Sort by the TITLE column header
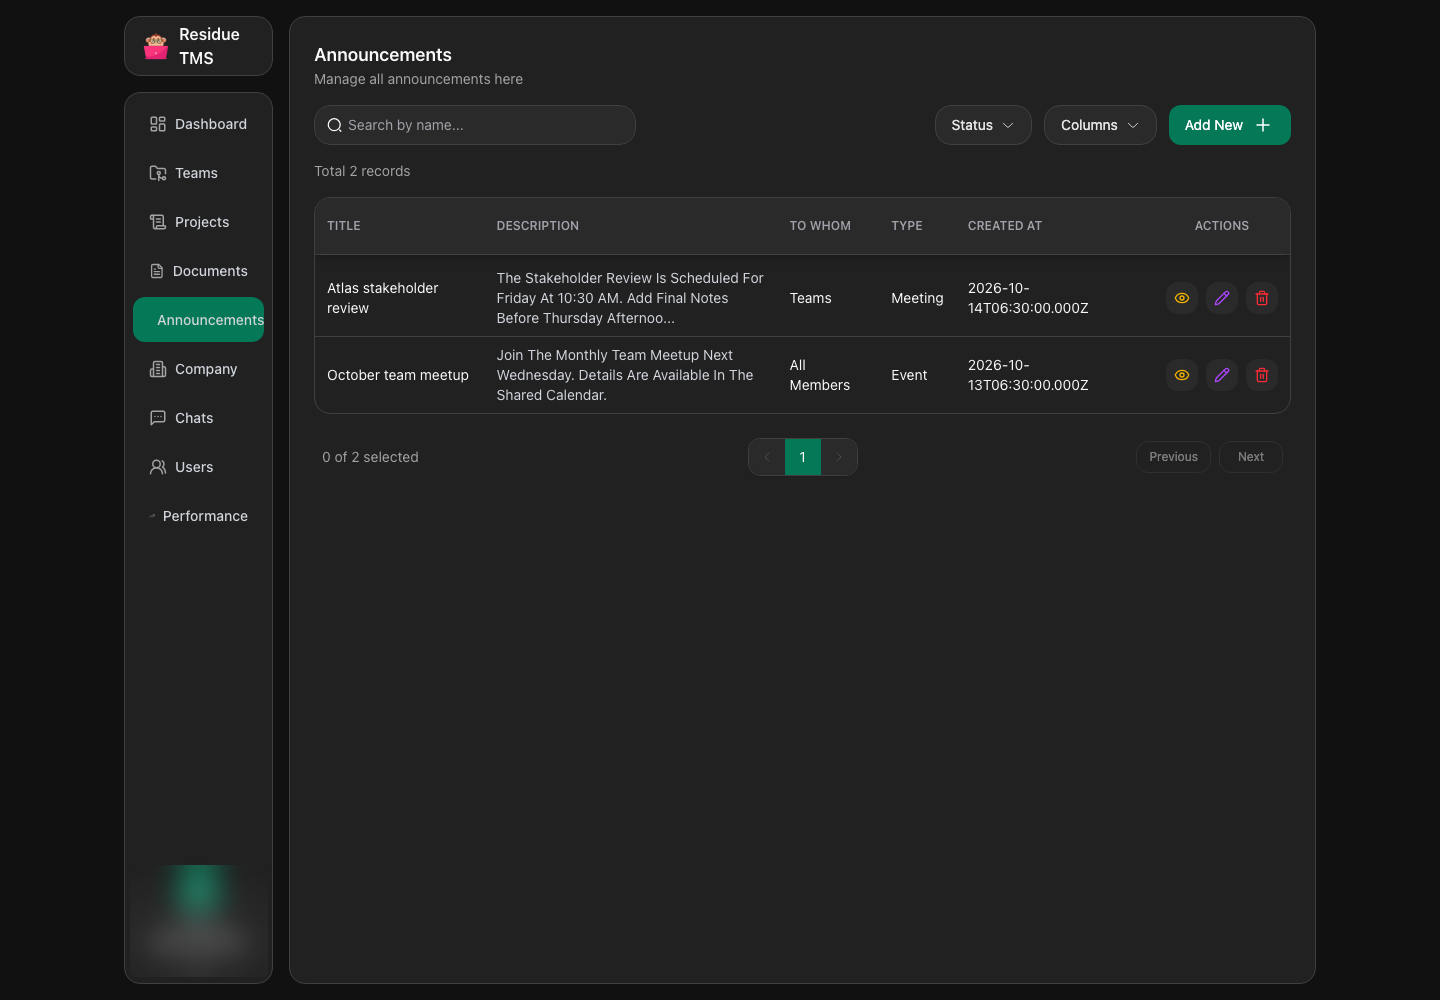 point(344,226)
